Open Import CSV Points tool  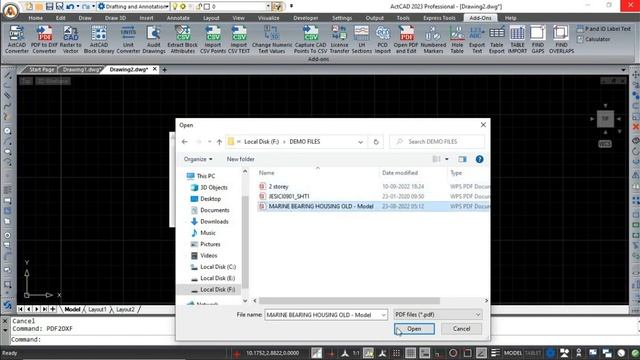pyautogui.click(x=213, y=39)
